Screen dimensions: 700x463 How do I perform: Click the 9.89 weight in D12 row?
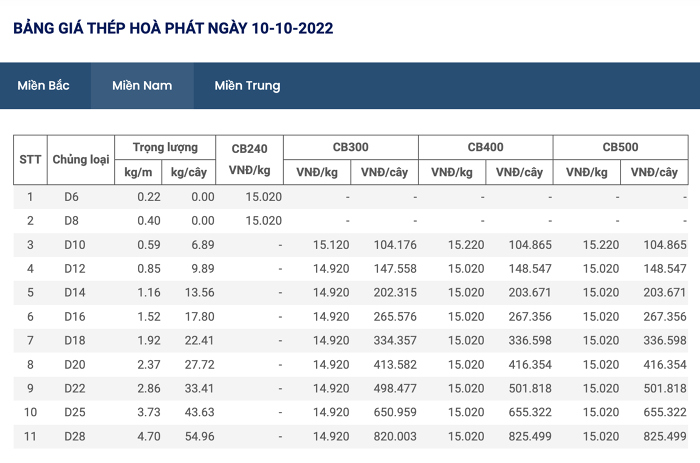point(203,269)
